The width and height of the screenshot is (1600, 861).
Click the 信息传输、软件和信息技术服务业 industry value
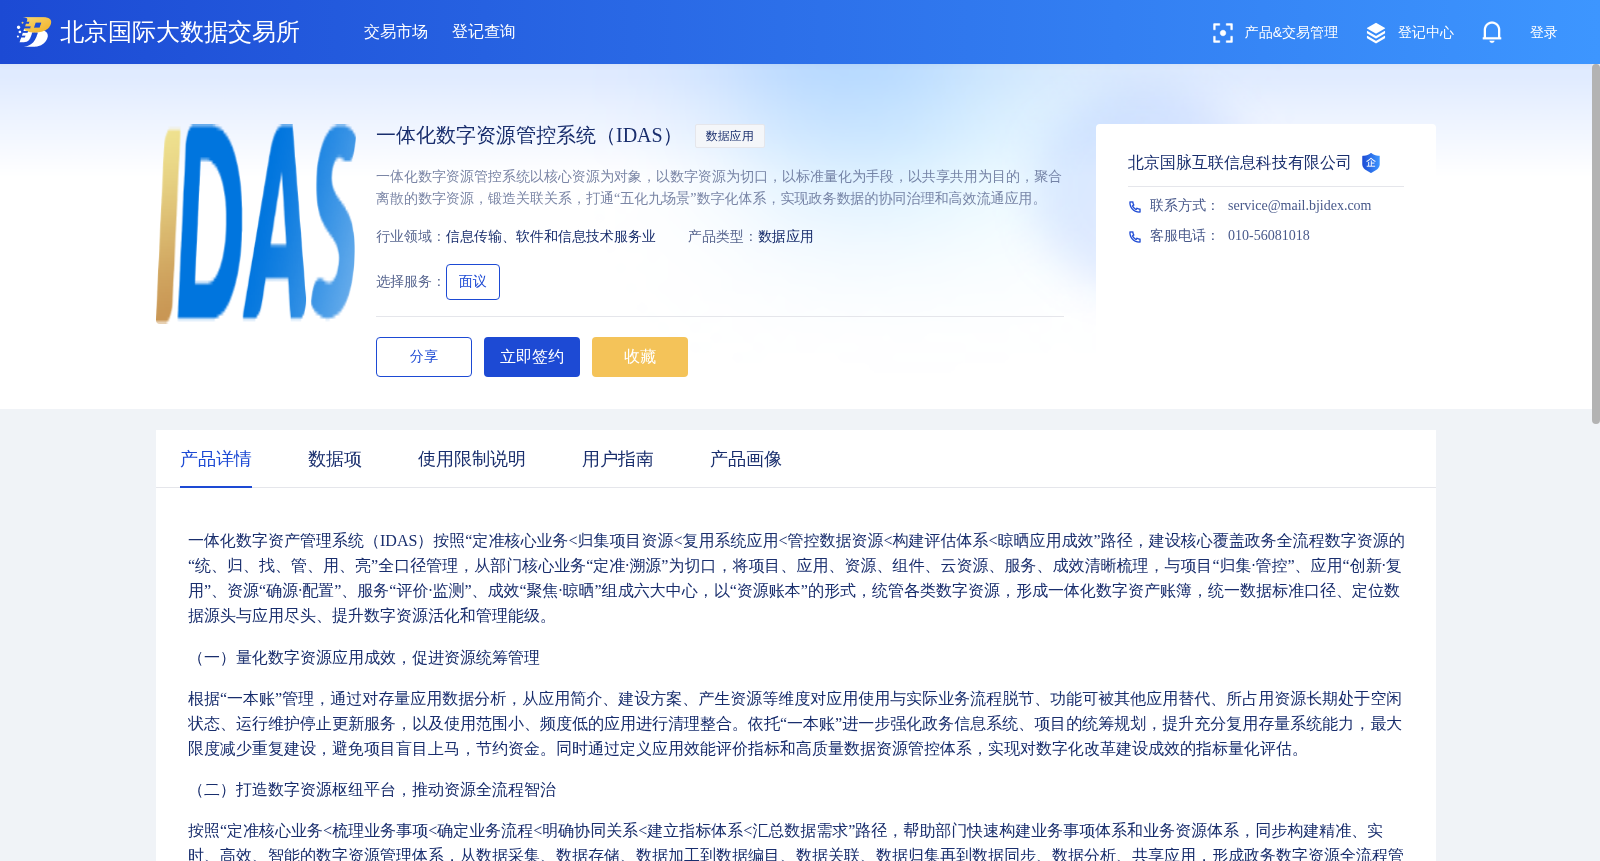[551, 237]
